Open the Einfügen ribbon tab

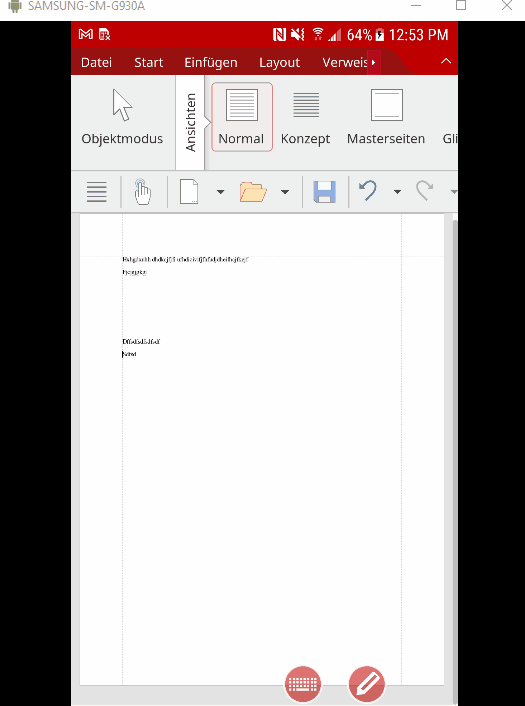pos(211,63)
